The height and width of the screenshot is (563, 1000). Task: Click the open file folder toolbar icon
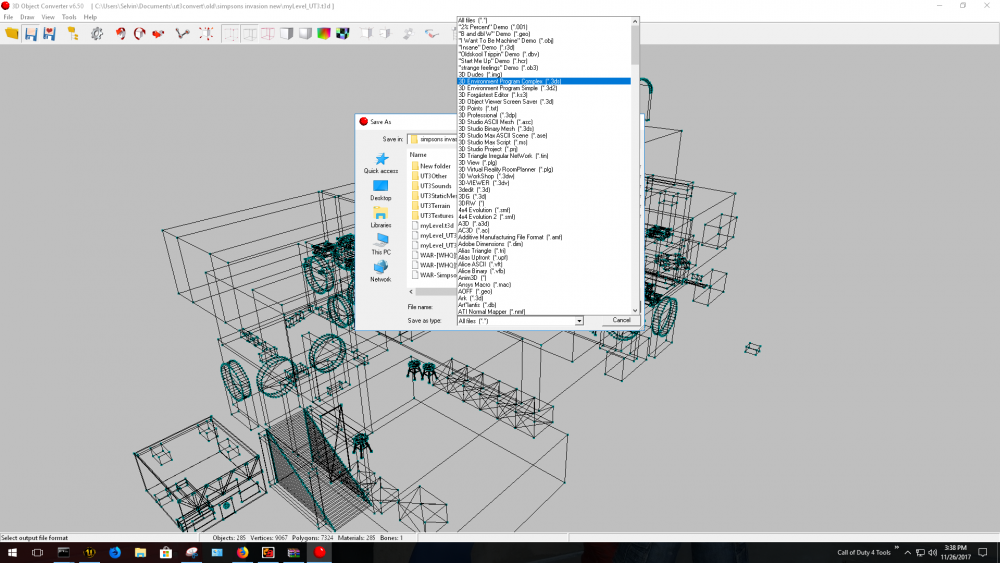pos(12,33)
